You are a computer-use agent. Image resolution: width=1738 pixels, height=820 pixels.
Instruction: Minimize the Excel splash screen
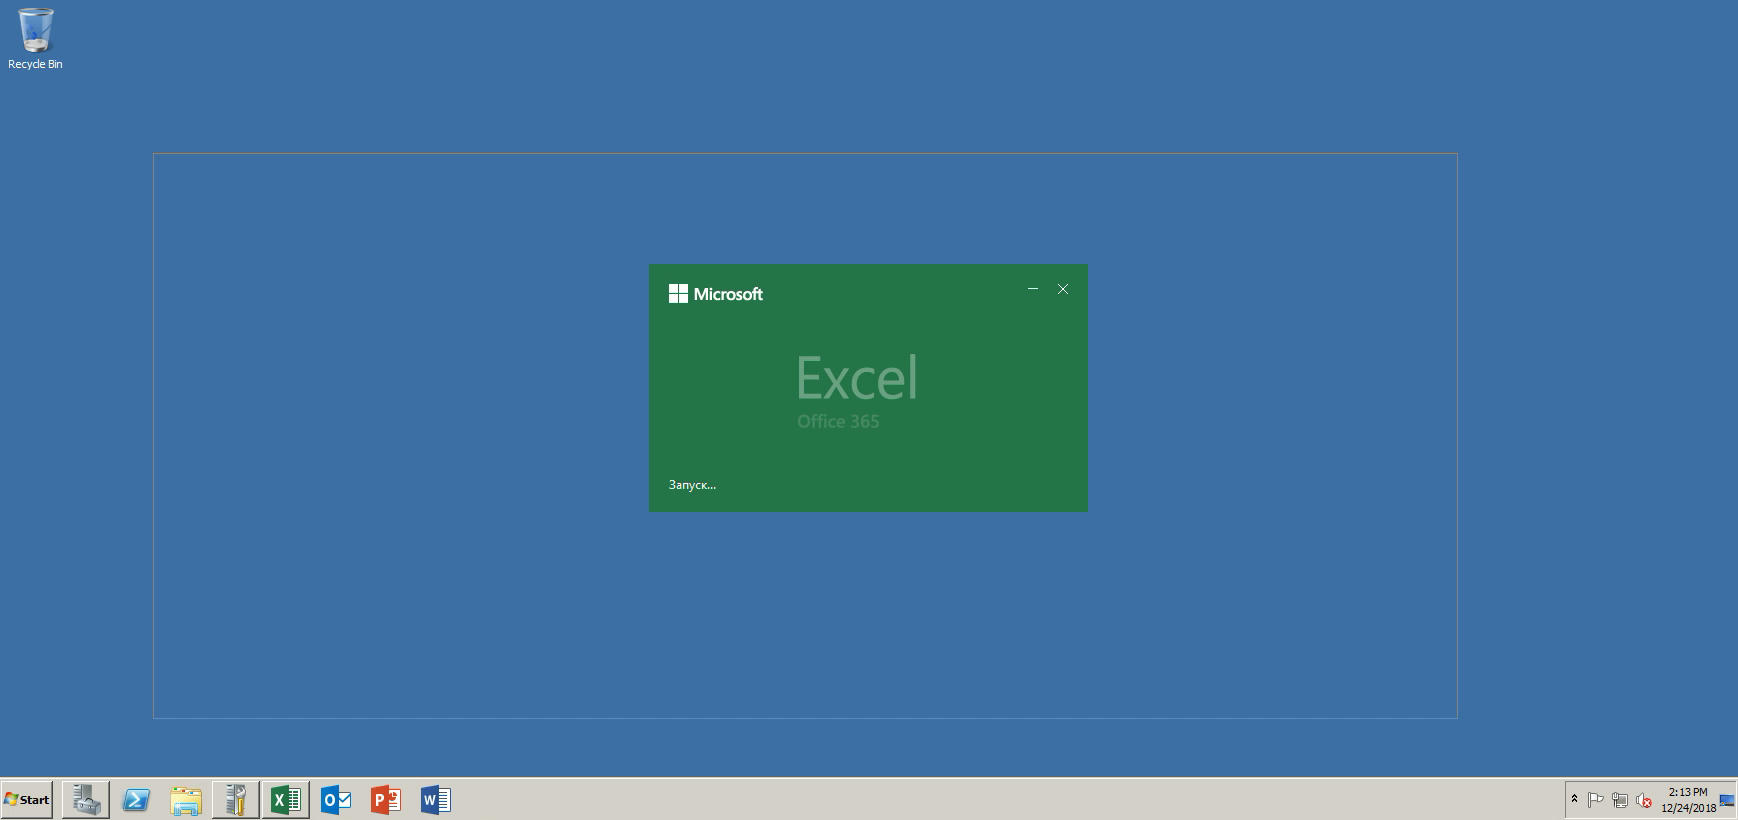[1033, 289]
